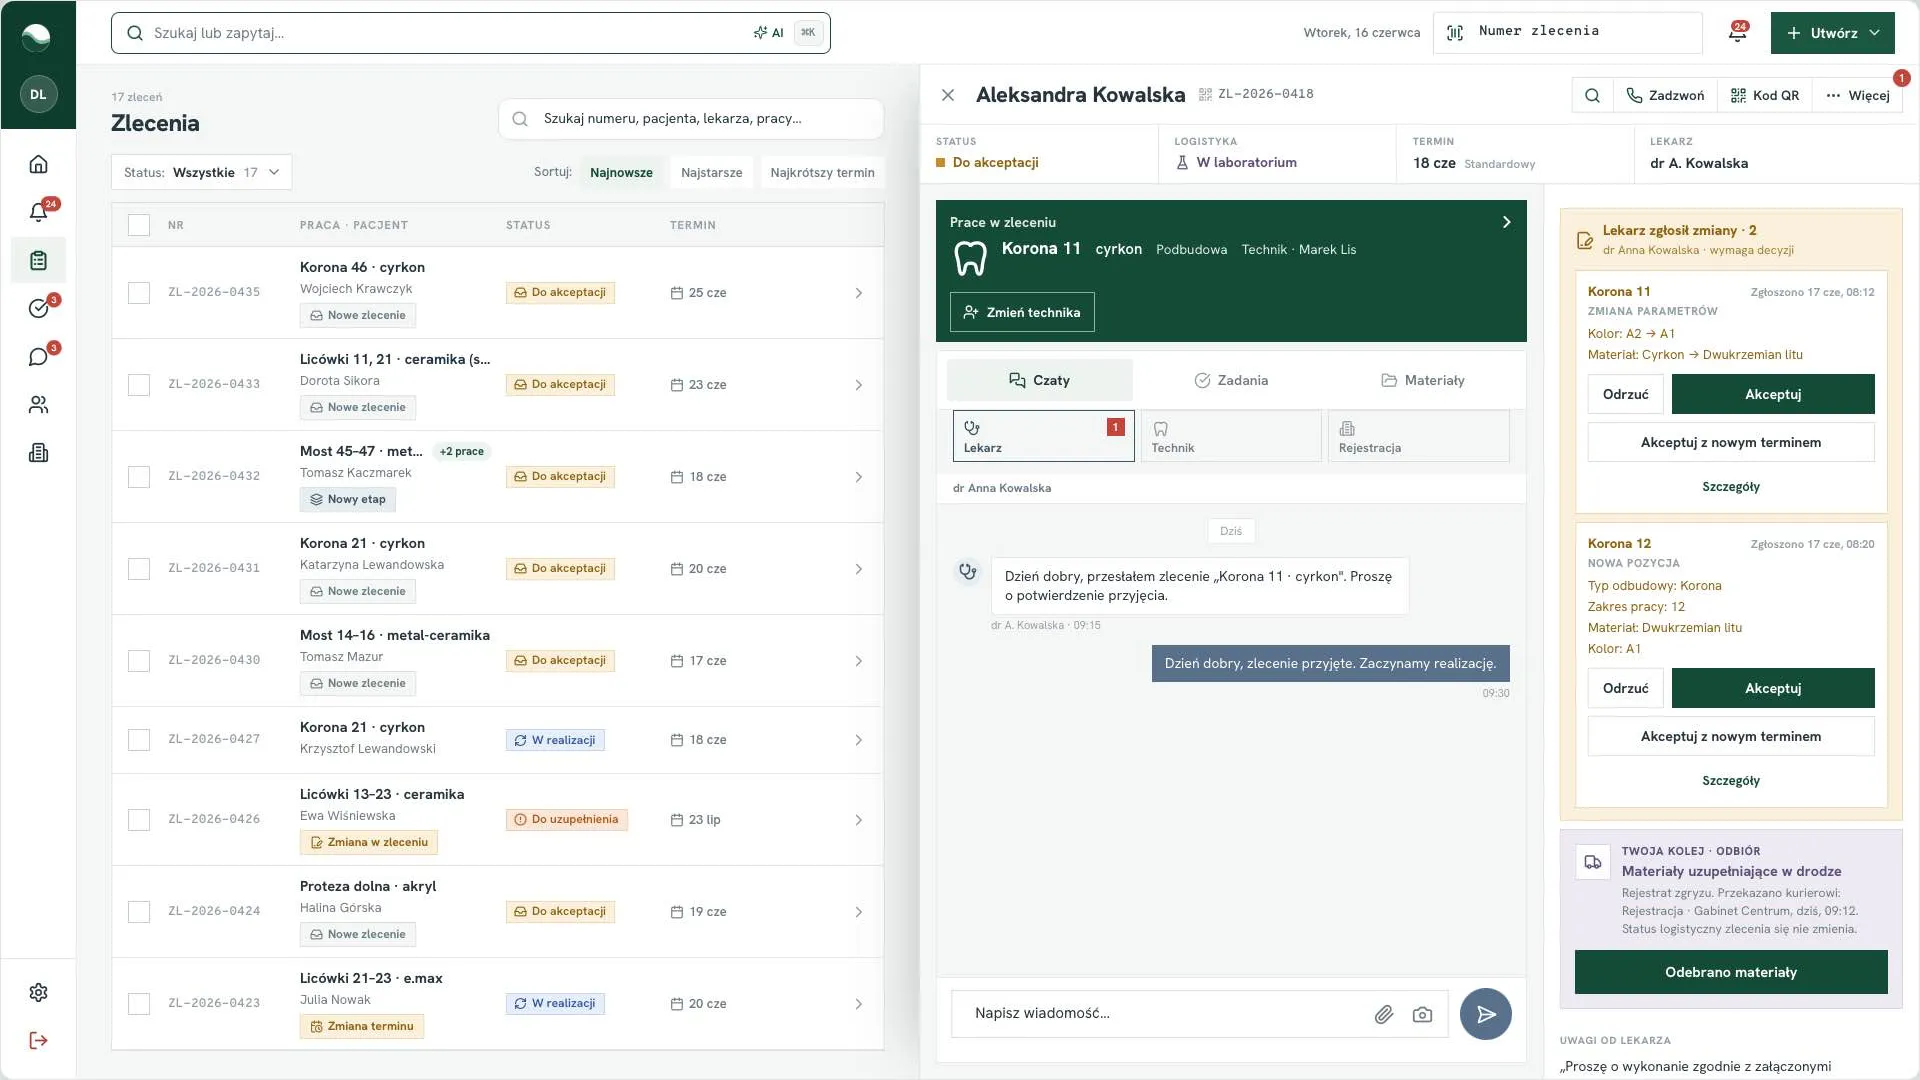1920x1080 pixels.
Task: Open notifications bell in left sidebar
Action: pos(38,212)
